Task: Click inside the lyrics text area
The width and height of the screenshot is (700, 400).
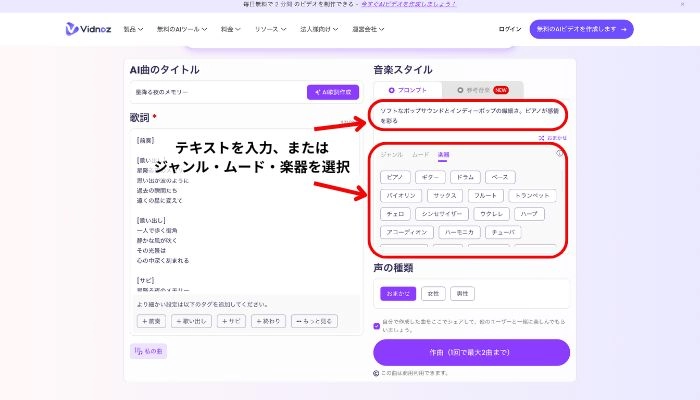Action: click(x=245, y=210)
